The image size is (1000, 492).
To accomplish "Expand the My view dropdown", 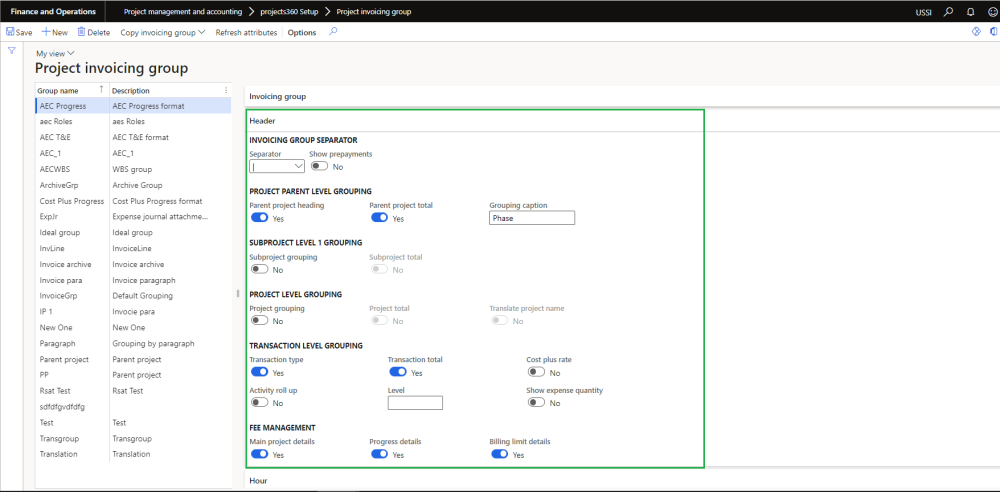I will [55, 54].
